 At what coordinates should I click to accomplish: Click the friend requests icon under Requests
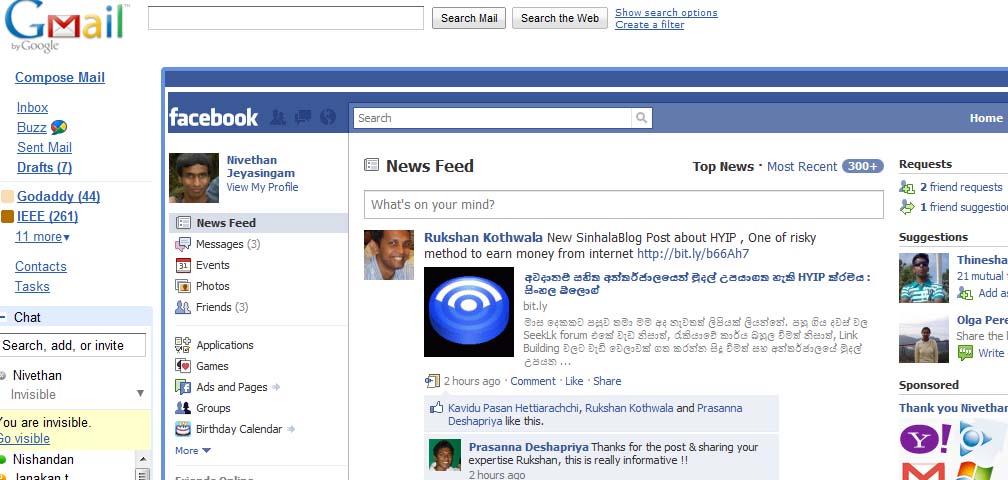pyautogui.click(x=907, y=187)
